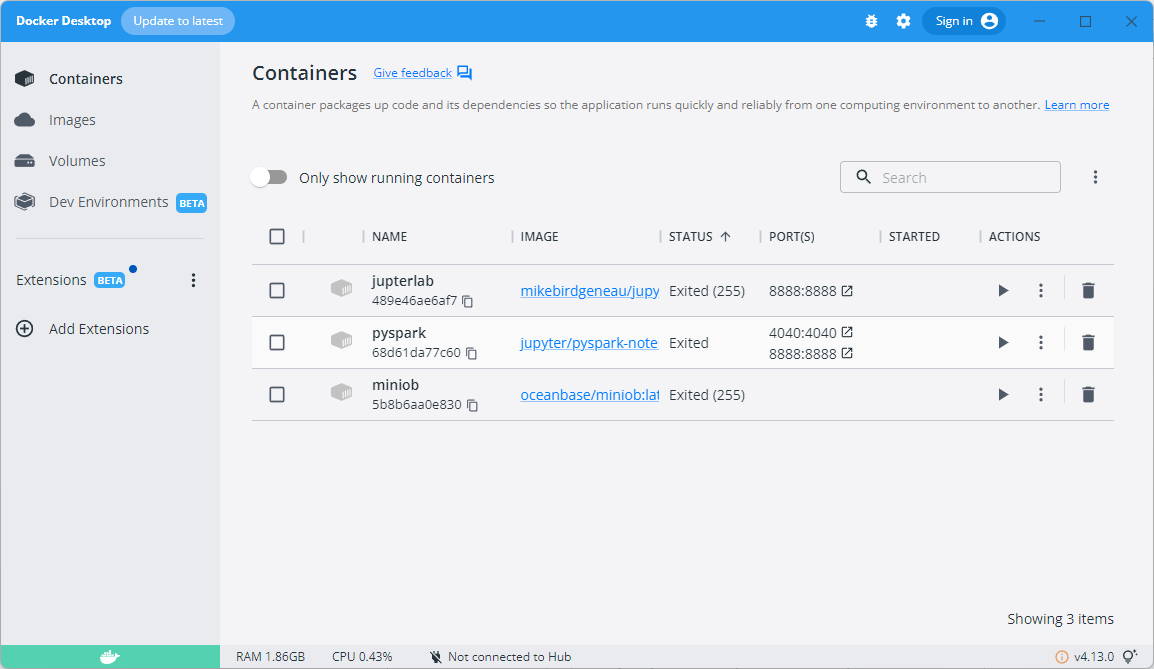
Task: Click the CPU 0.43% status entry
Action: [x=362, y=656]
